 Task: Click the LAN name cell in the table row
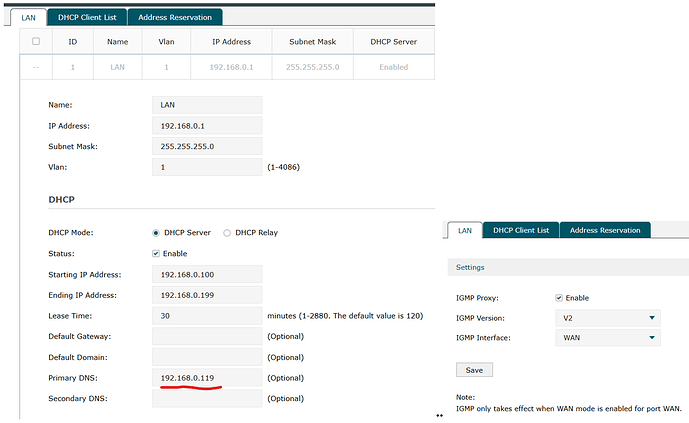coord(117,67)
